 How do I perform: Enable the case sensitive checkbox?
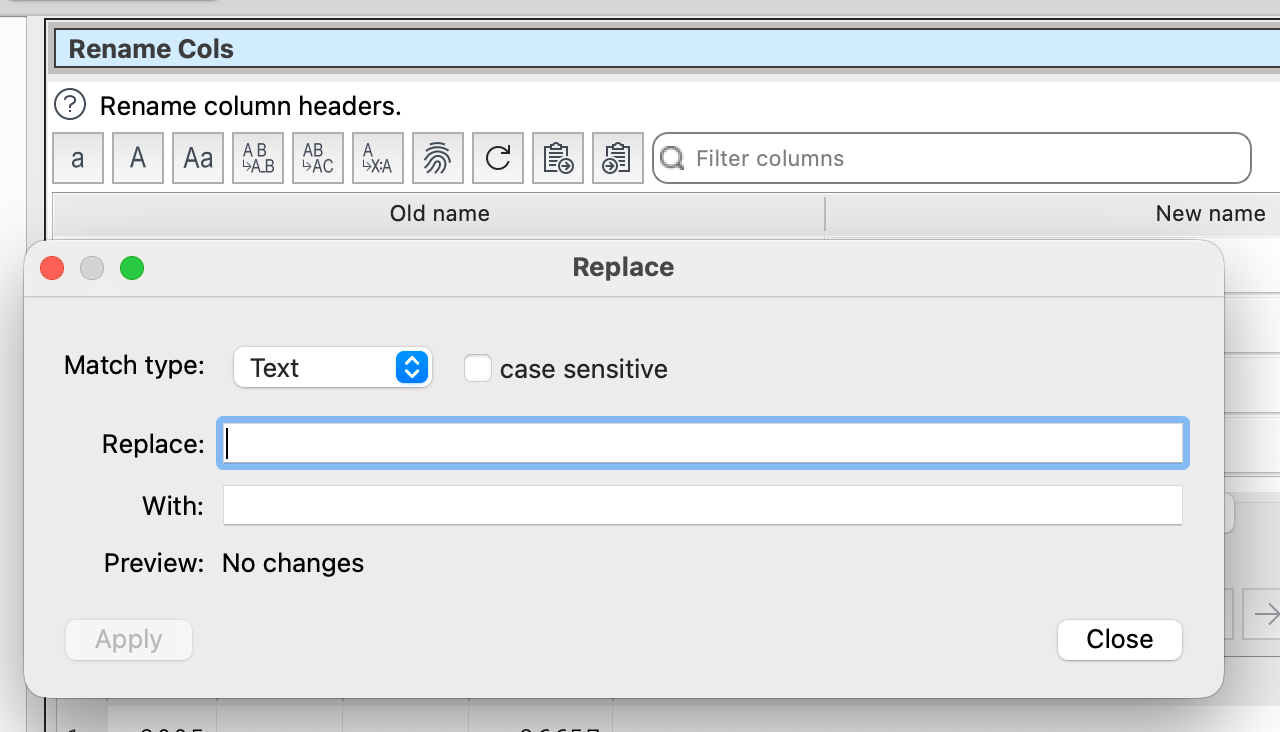[x=478, y=369]
